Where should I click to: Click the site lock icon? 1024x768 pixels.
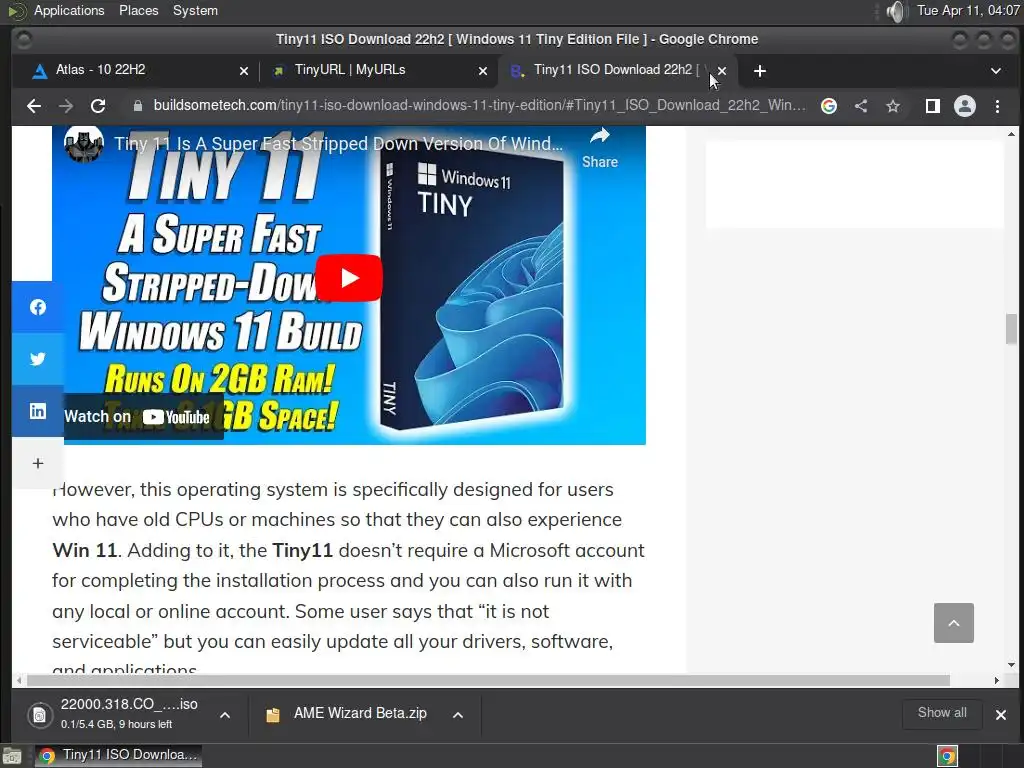[x=138, y=106]
